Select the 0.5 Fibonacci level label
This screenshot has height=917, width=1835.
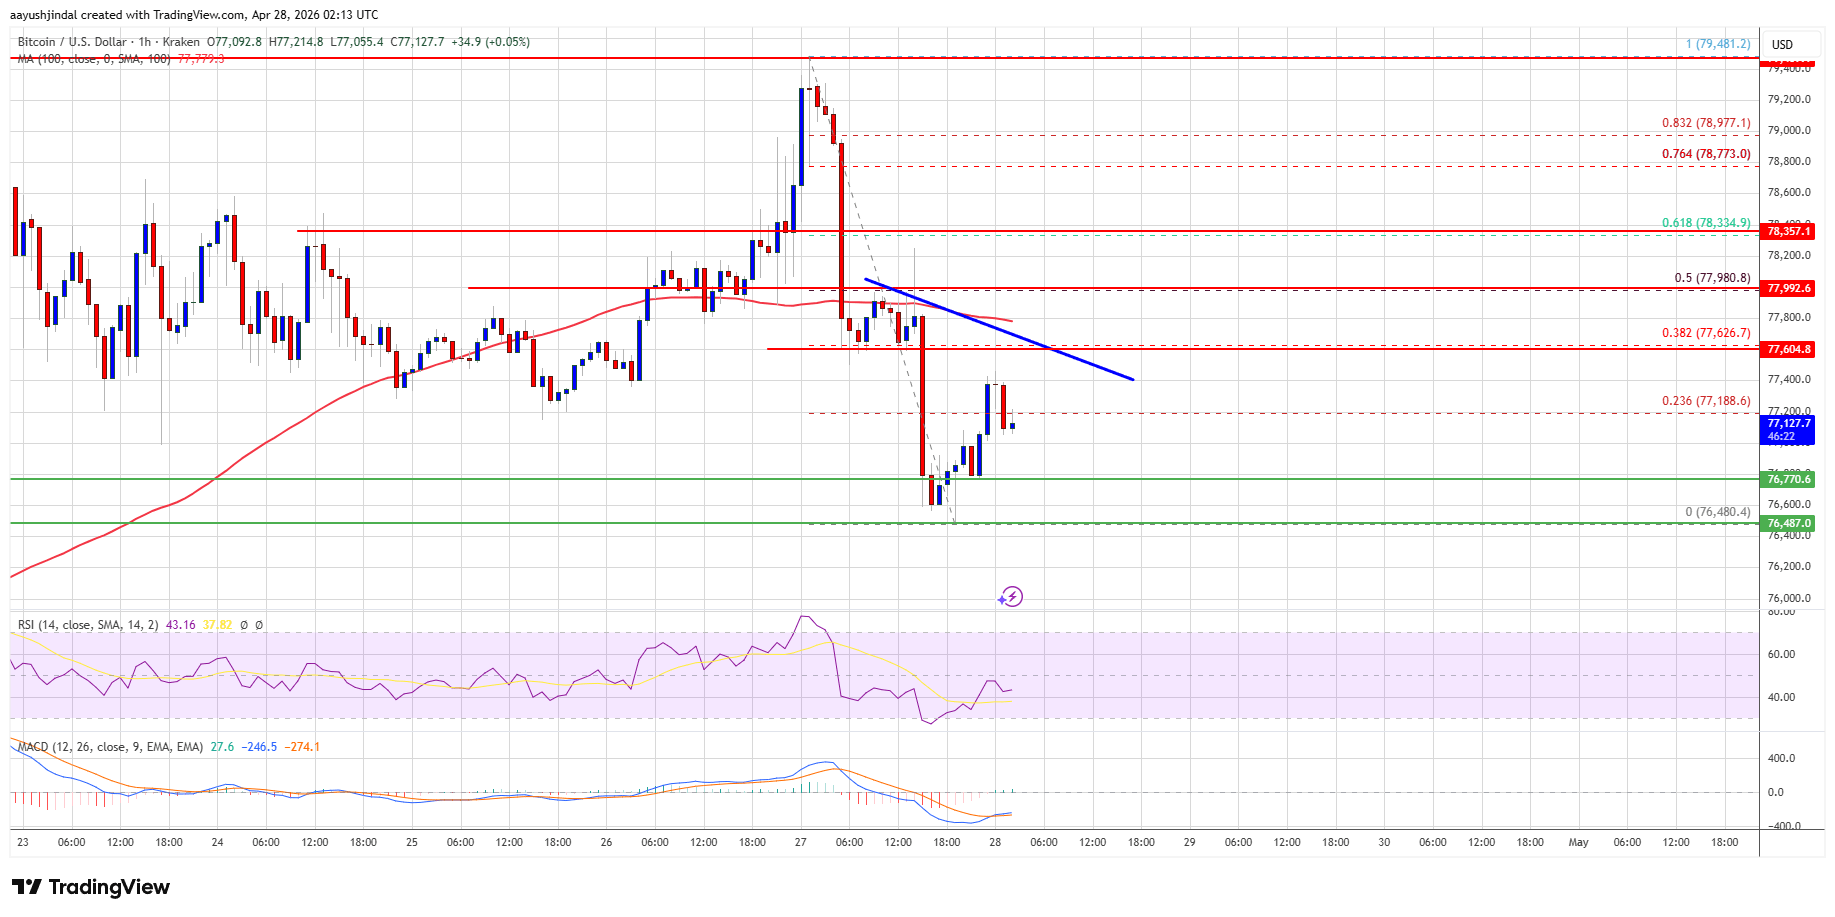(1712, 278)
